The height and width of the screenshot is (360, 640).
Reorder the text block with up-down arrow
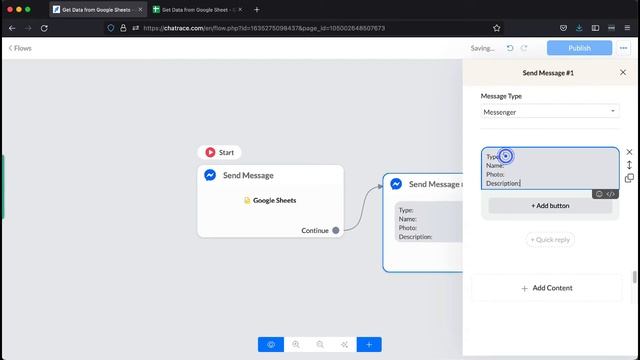pyautogui.click(x=629, y=165)
